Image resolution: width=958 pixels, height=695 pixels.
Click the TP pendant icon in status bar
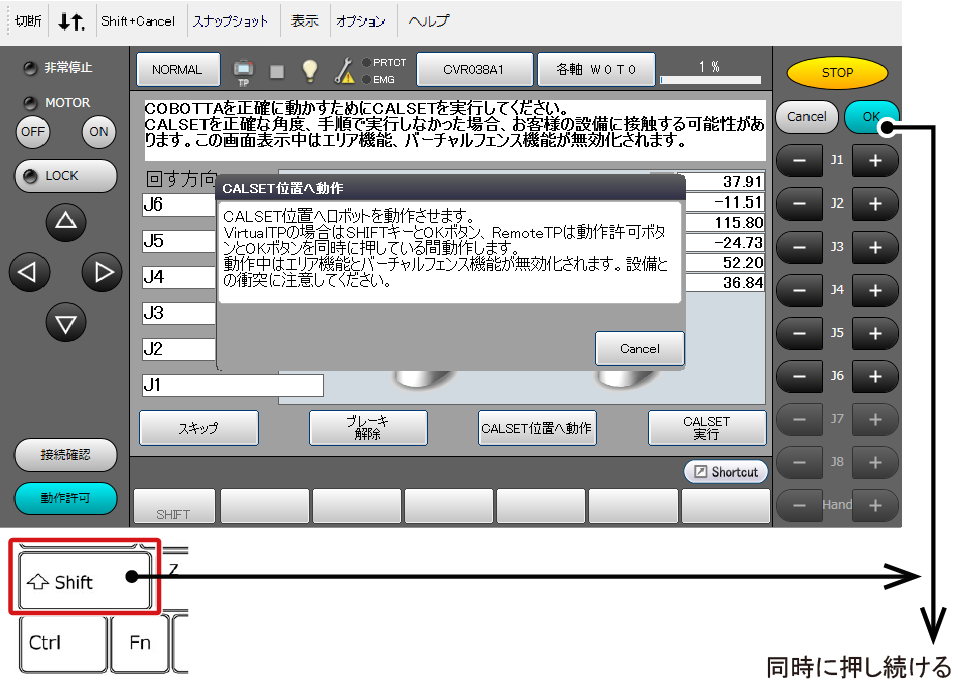pos(242,70)
